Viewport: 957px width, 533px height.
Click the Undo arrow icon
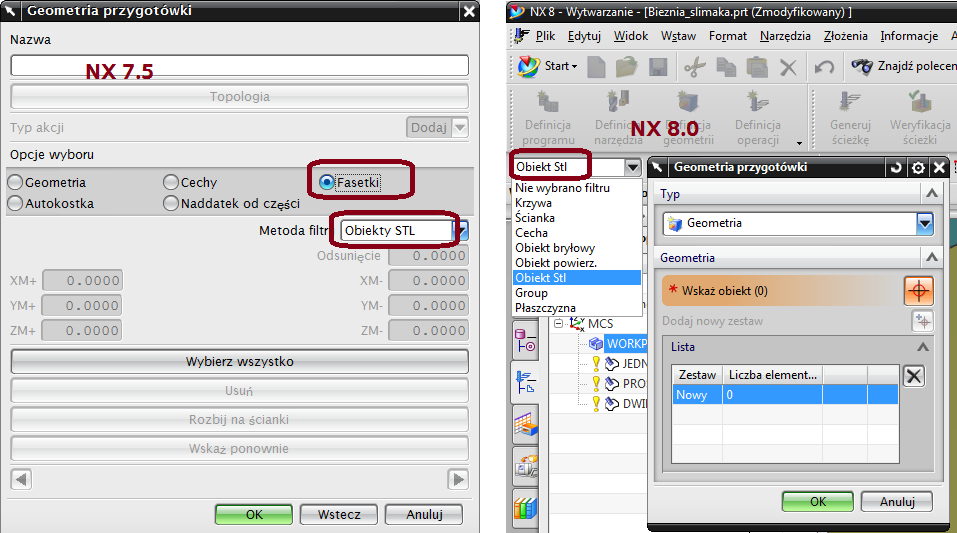click(824, 67)
